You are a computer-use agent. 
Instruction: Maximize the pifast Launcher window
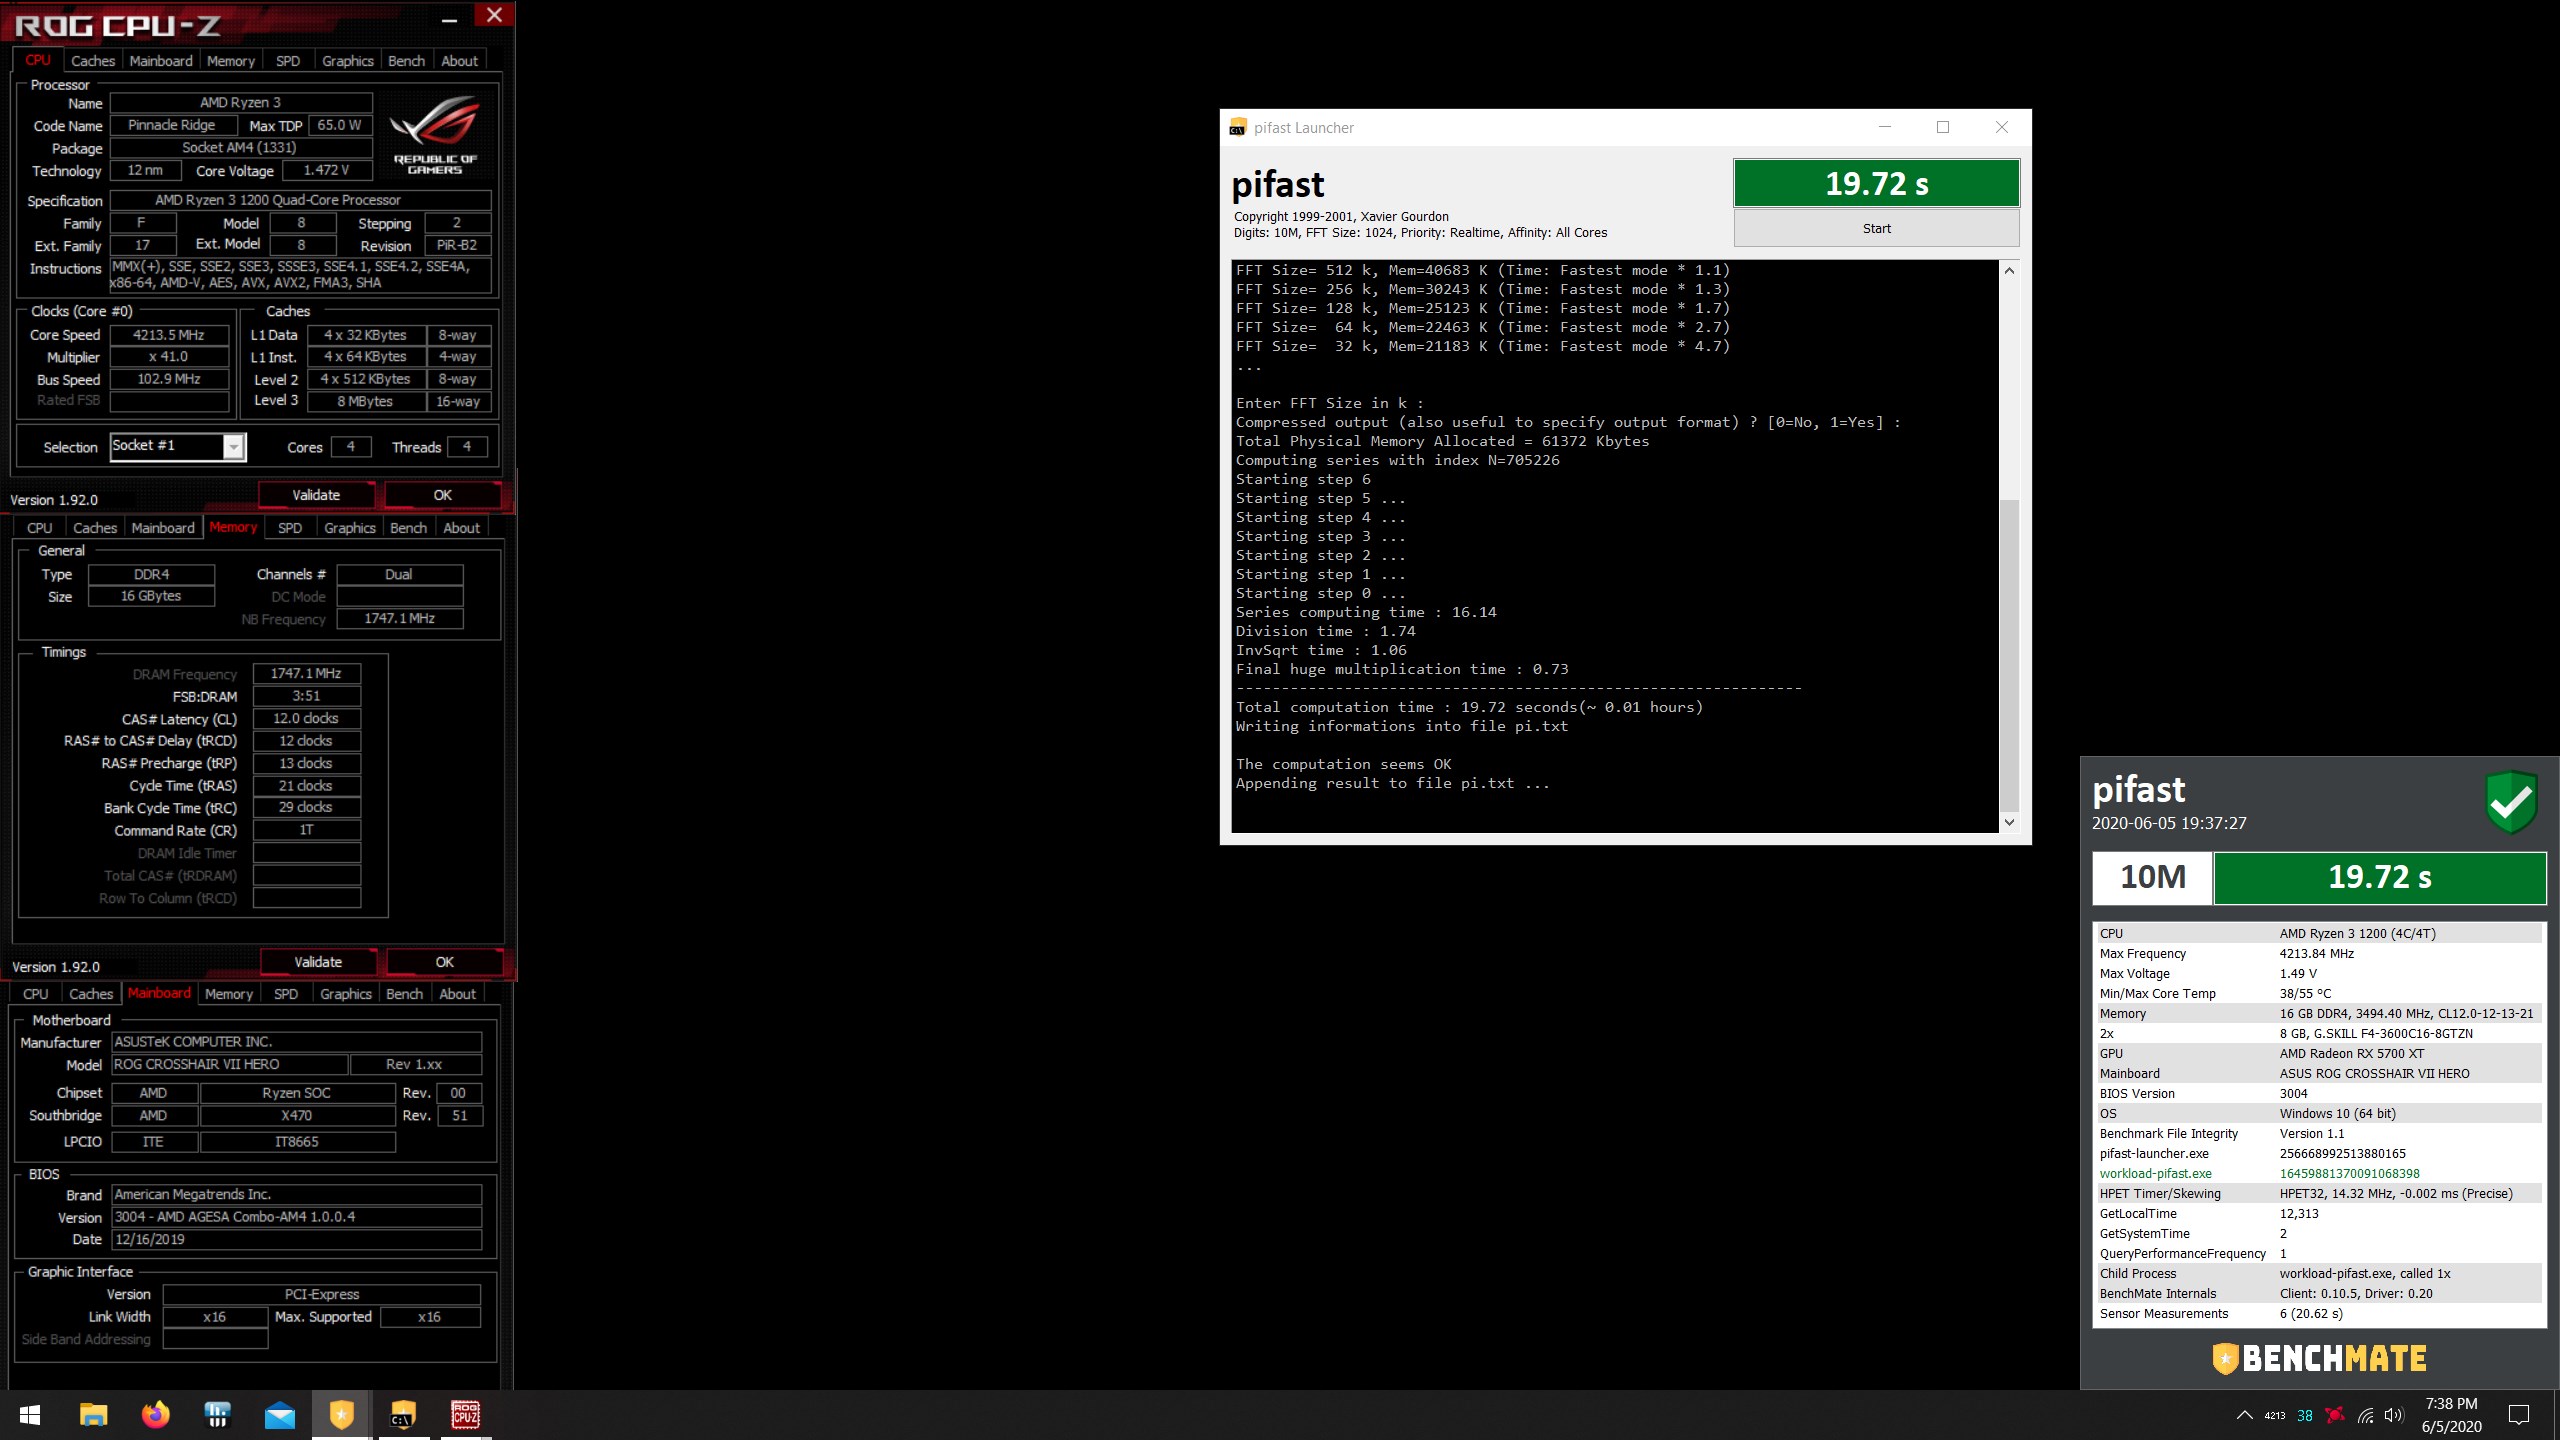pyautogui.click(x=1943, y=127)
